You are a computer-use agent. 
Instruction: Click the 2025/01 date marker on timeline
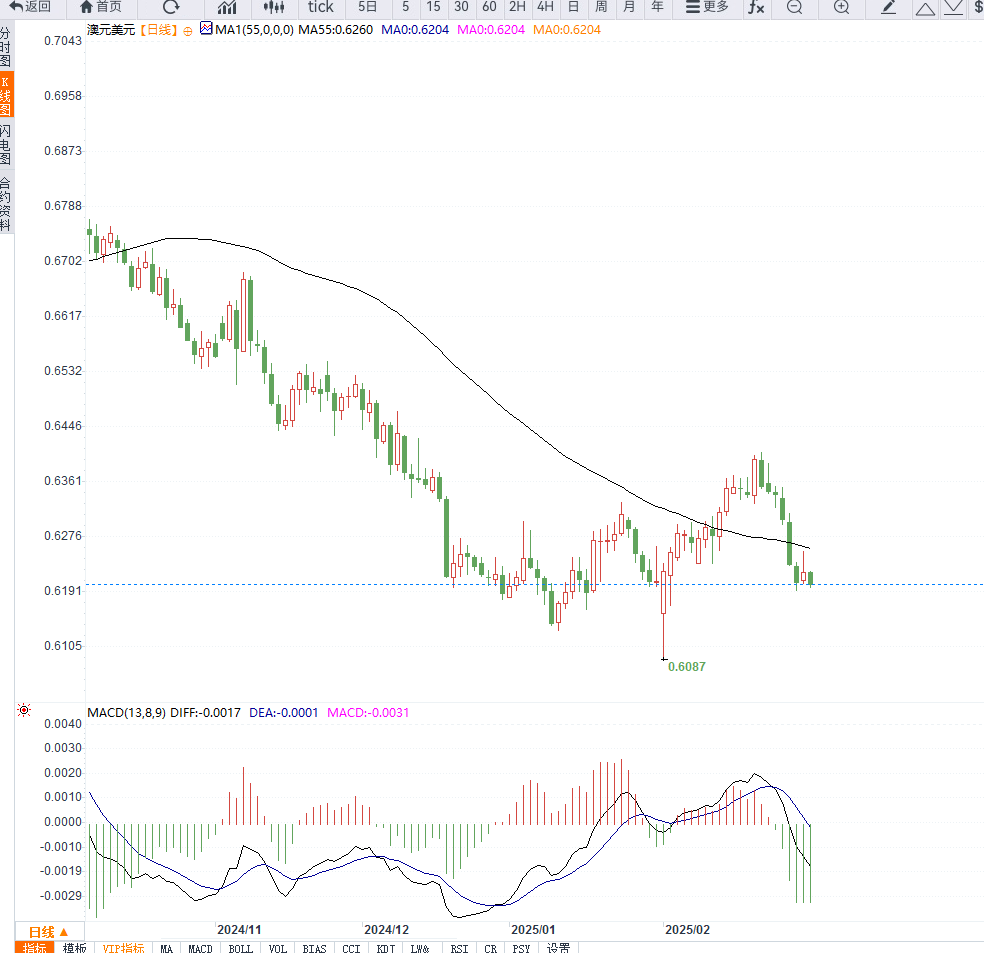coord(533,930)
